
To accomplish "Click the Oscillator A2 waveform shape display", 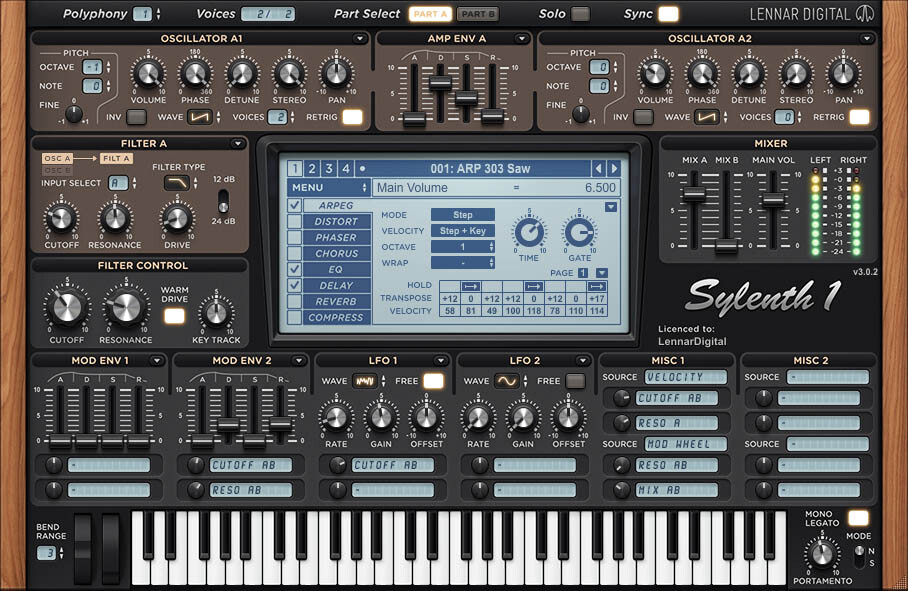I will point(707,117).
